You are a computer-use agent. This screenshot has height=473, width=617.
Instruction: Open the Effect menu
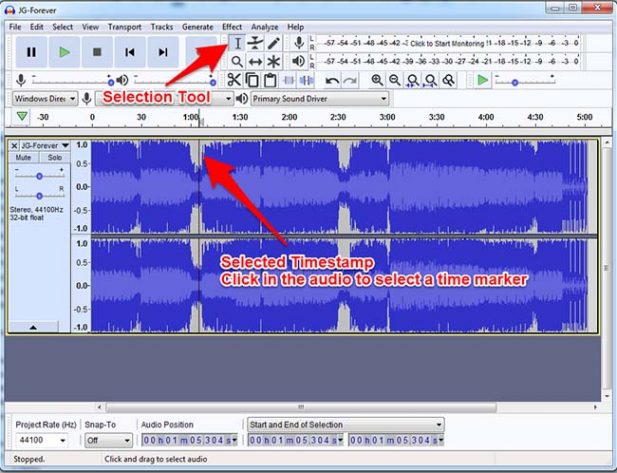(232, 27)
